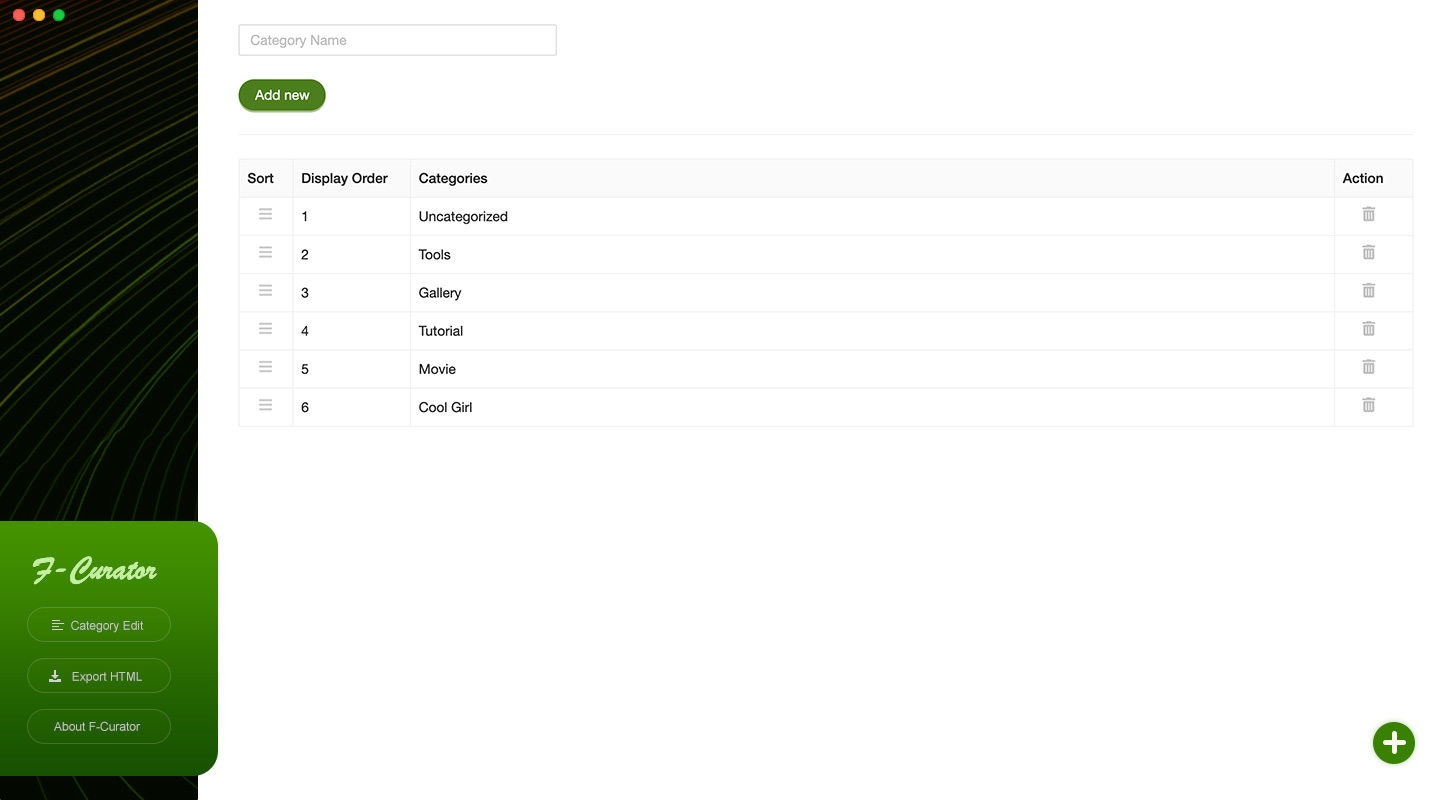Click the Add new button
Viewport: 1440px width, 800px height.
(282, 95)
